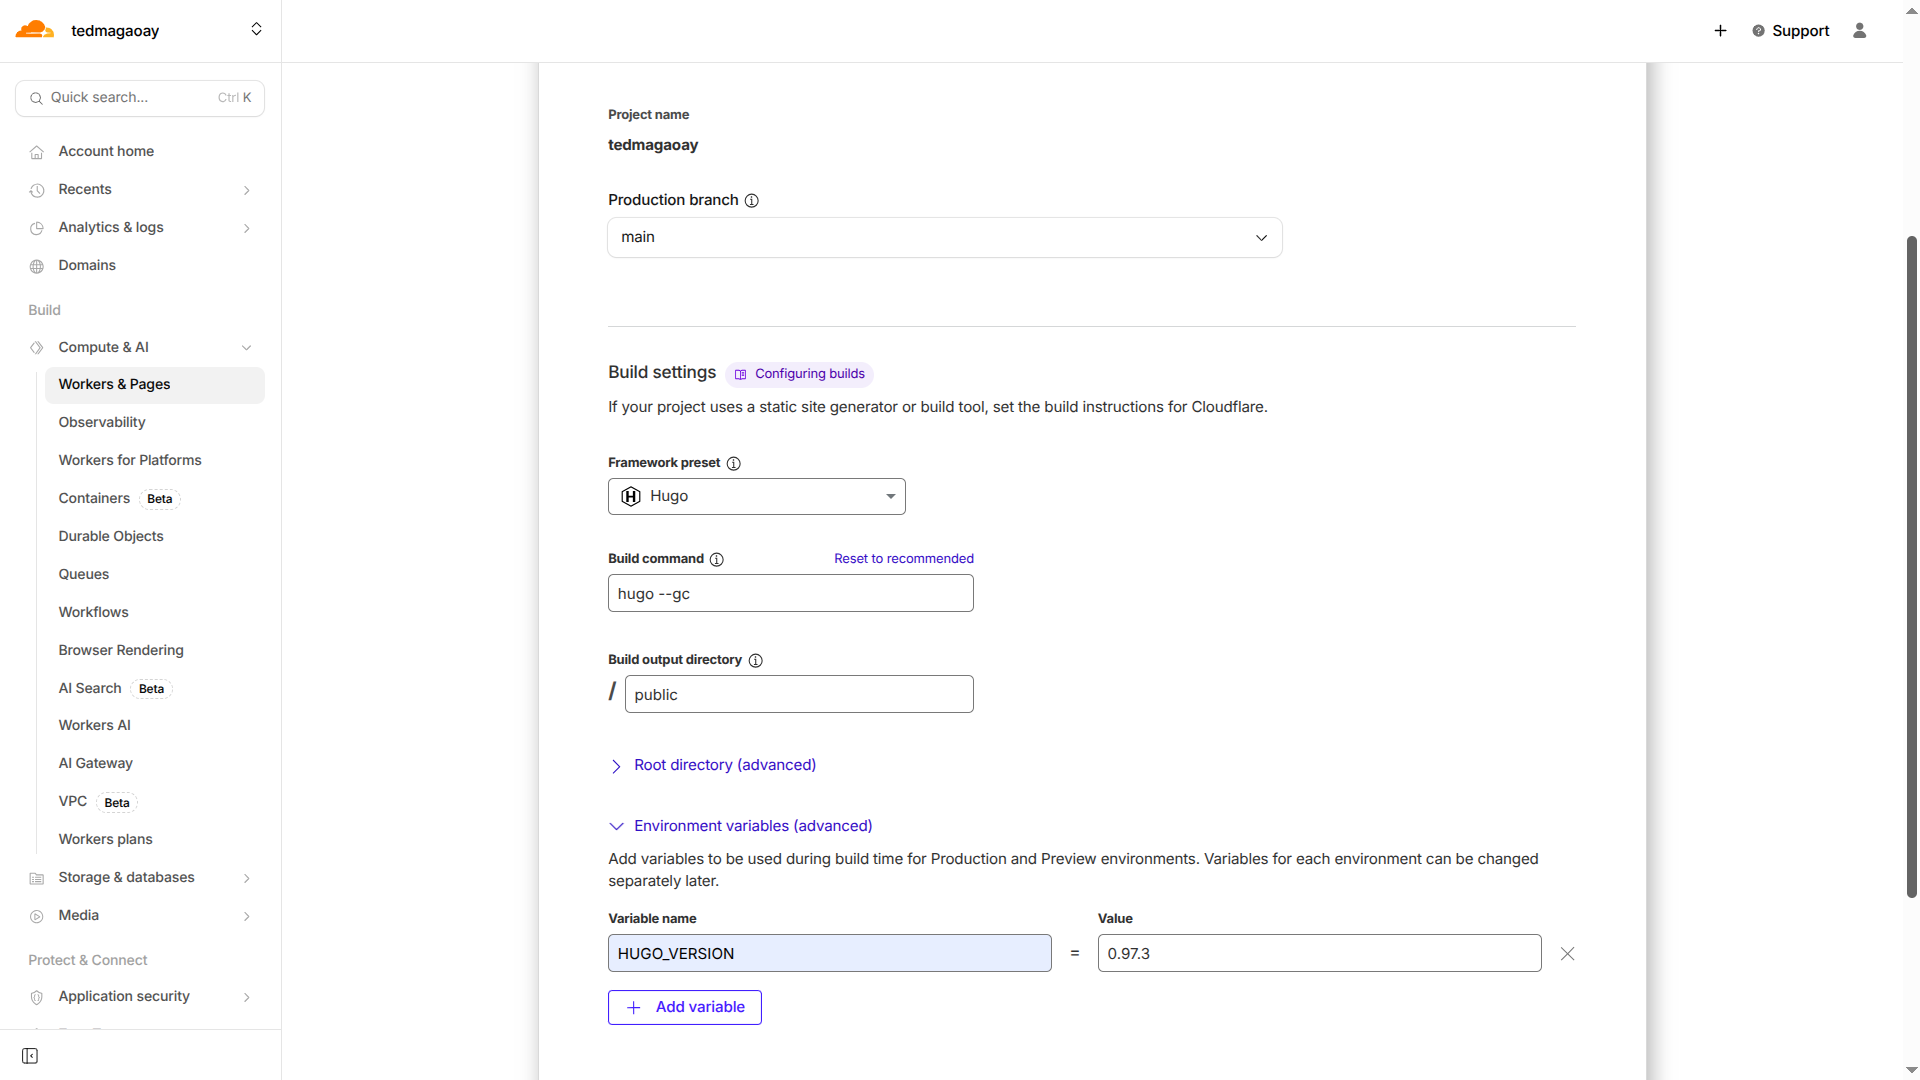
Task: Remove the HUGO_VERSION variable with X icon
Action: (1567, 954)
